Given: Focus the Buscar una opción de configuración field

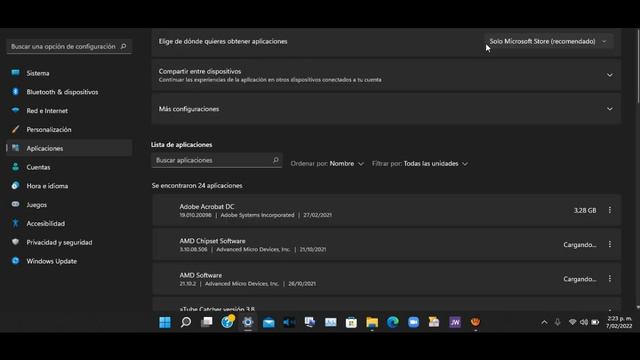Looking at the screenshot, I should click(69, 47).
